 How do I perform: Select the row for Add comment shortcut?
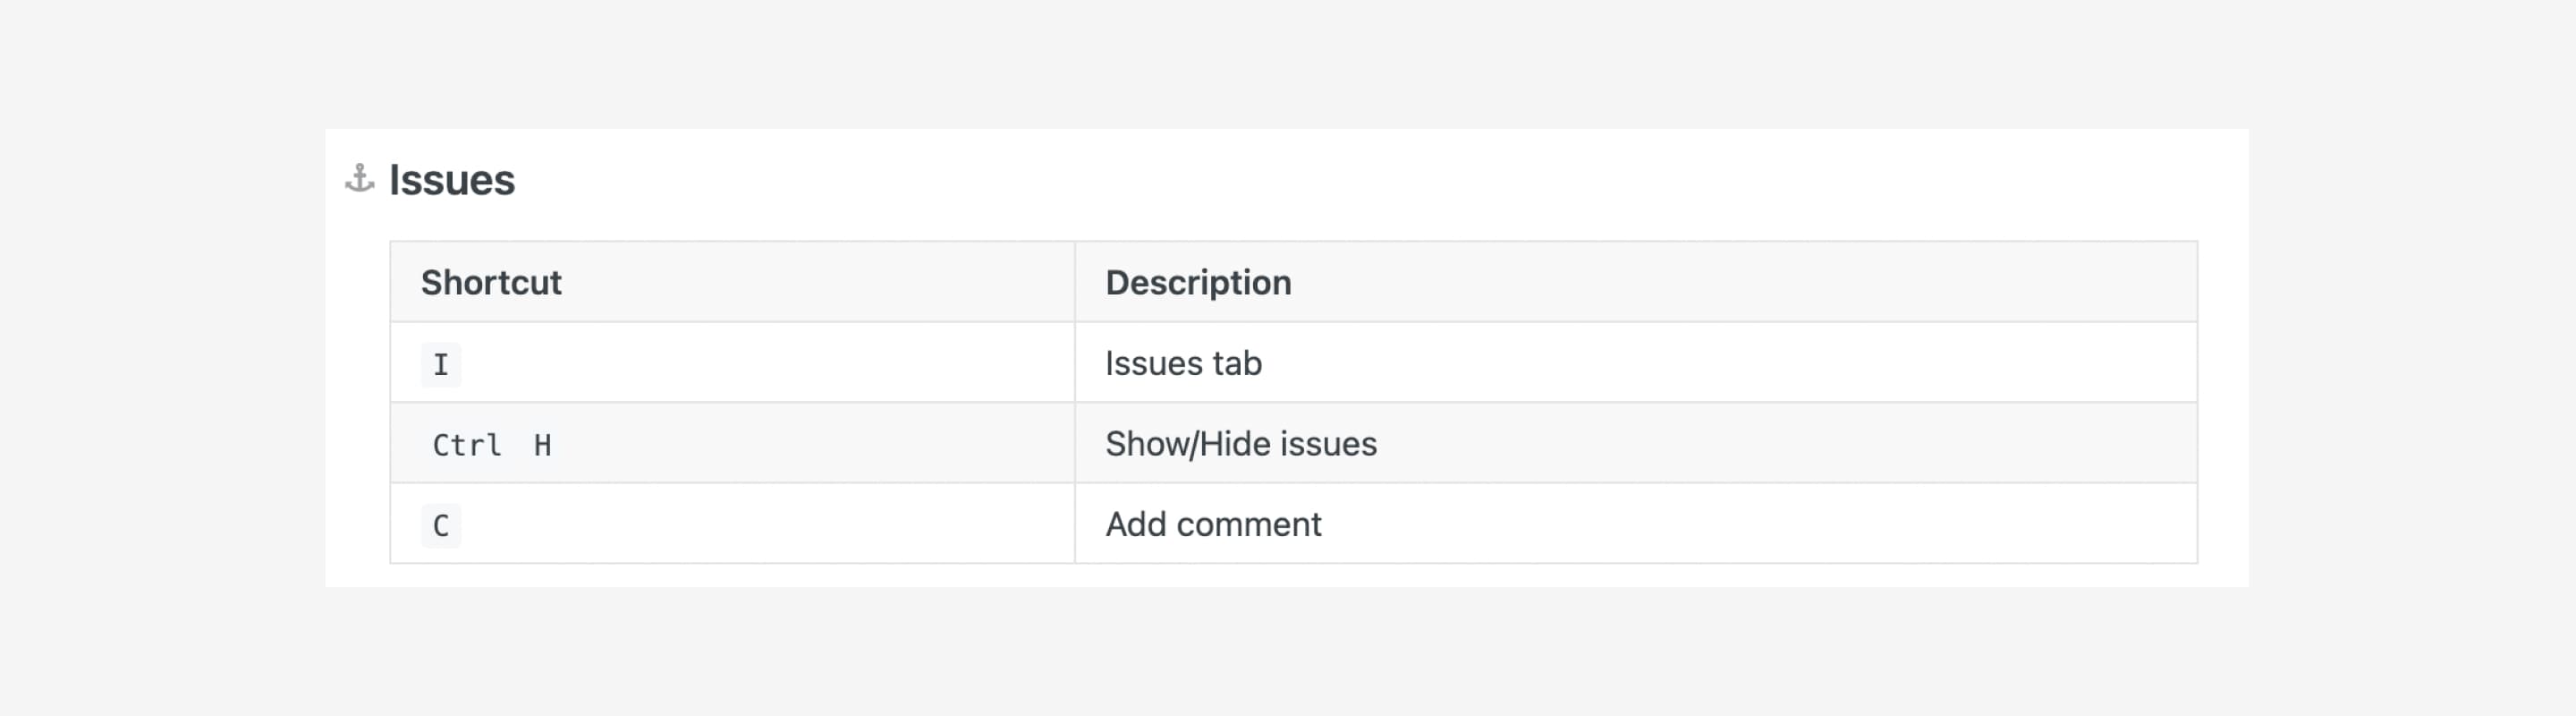[x=1293, y=524]
